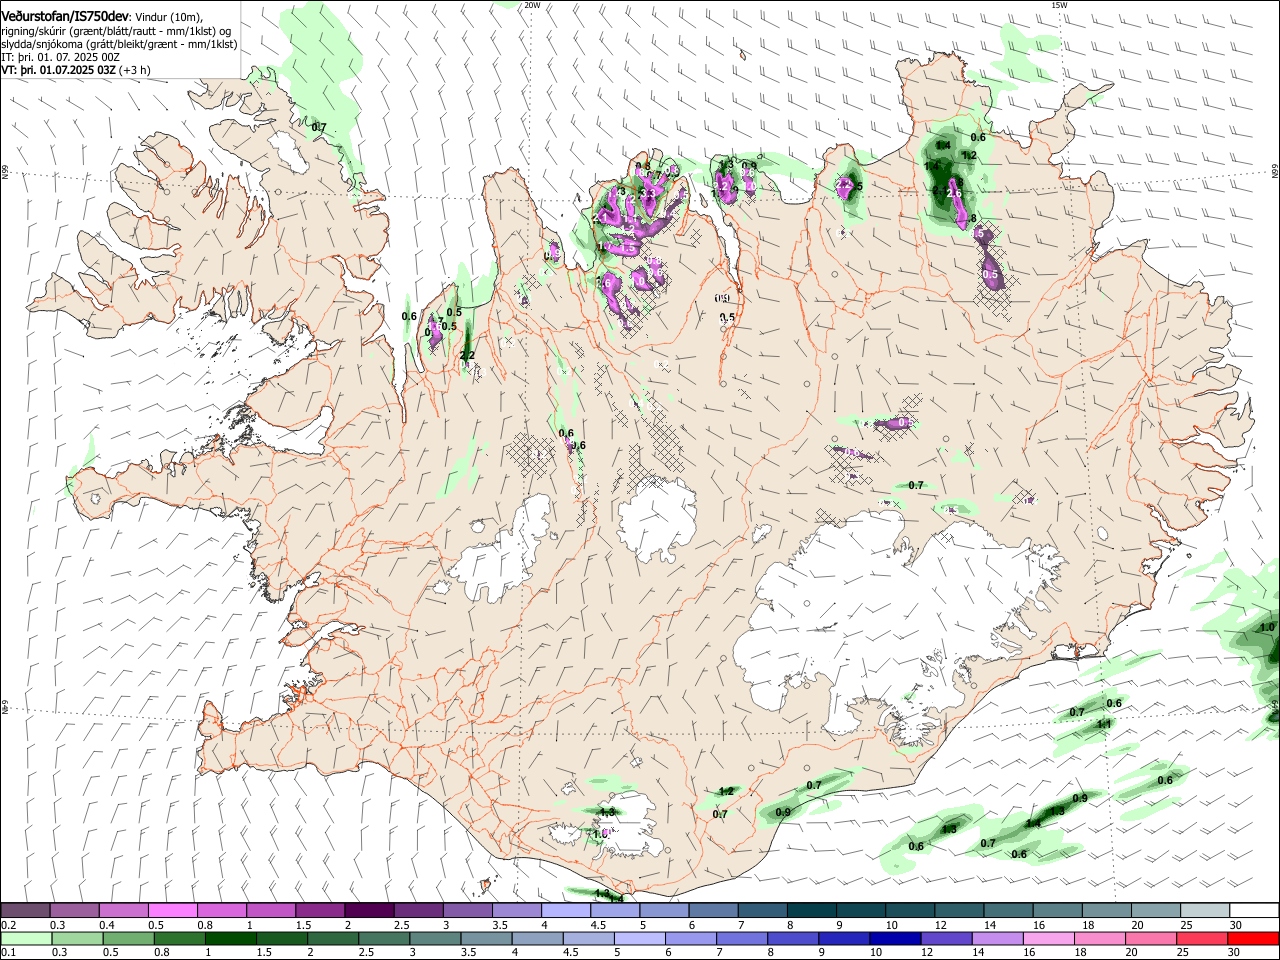
Task: Pick dark teal upper swatch 8 to 9
Action: point(812,910)
